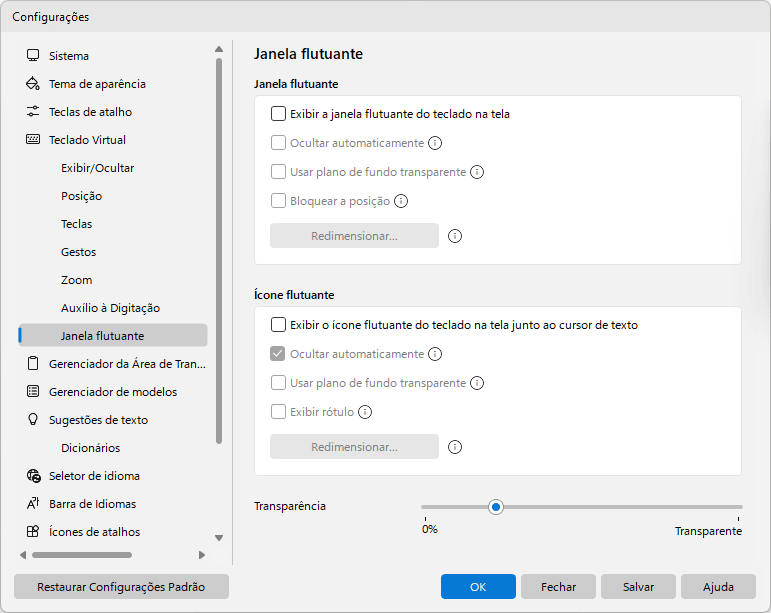This screenshot has height=613, width=771.
Task: Click info icon beside Ícone flutuante Usar plano de fundo transparente
Action: coord(477,383)
